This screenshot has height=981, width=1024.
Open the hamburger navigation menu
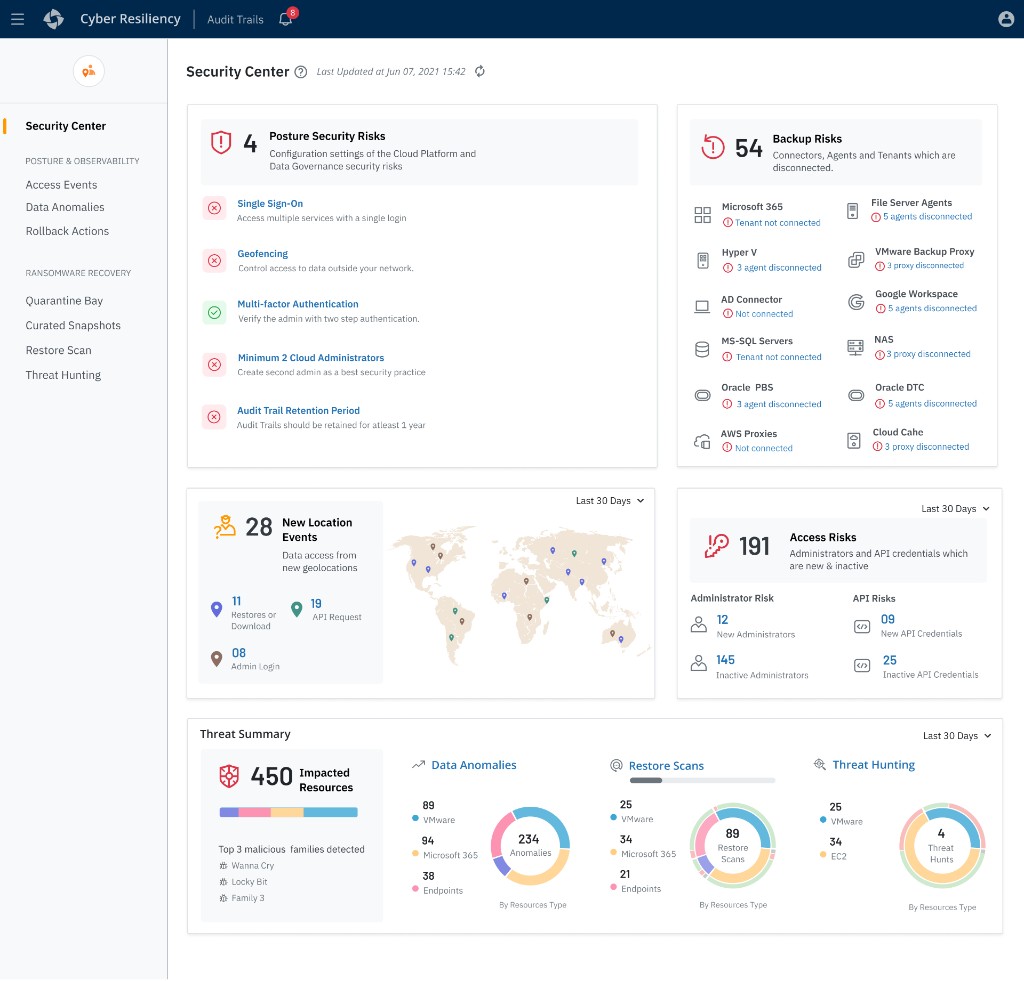18,19
